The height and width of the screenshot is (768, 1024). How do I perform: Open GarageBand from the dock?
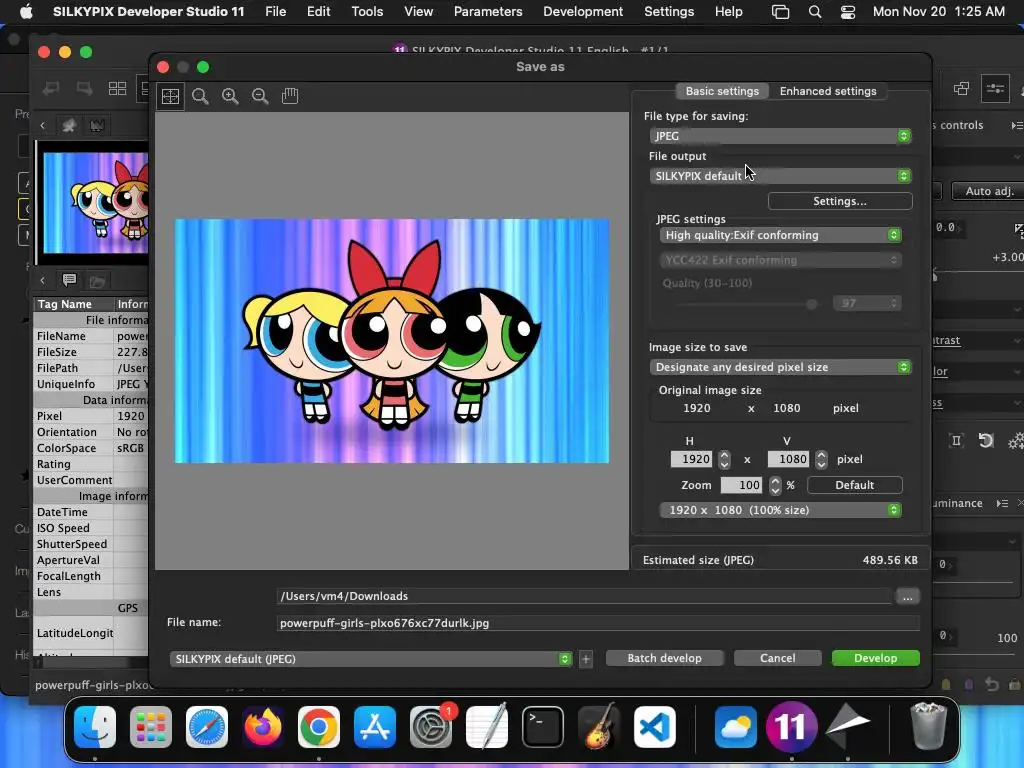599,727
